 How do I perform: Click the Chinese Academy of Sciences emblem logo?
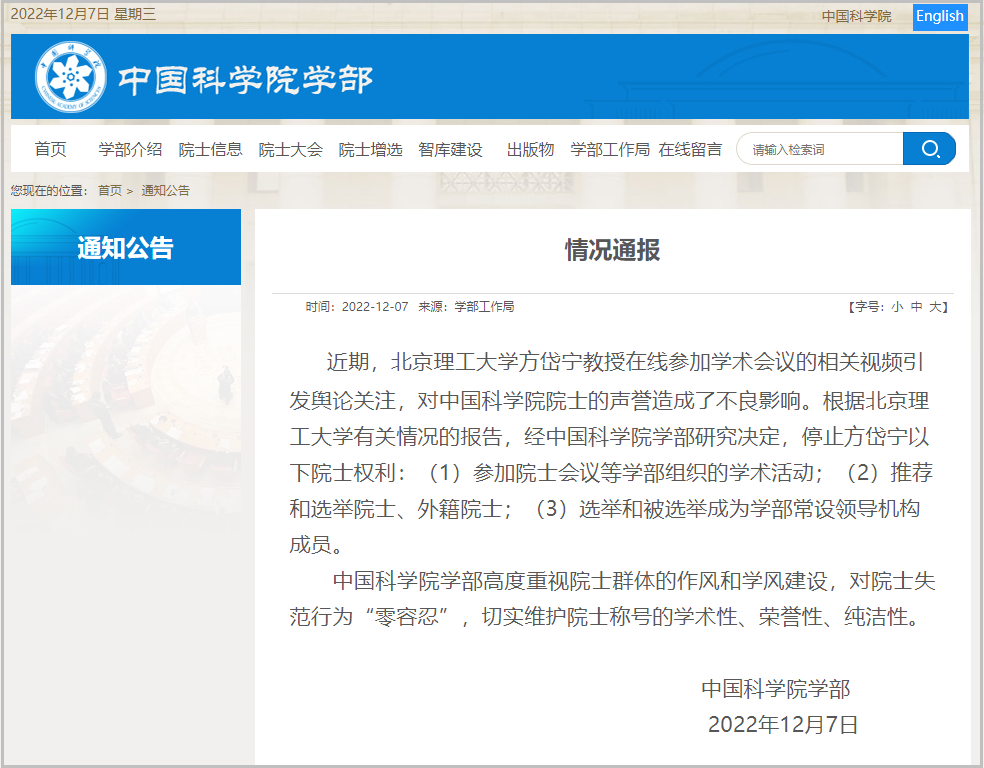(68, 75)
